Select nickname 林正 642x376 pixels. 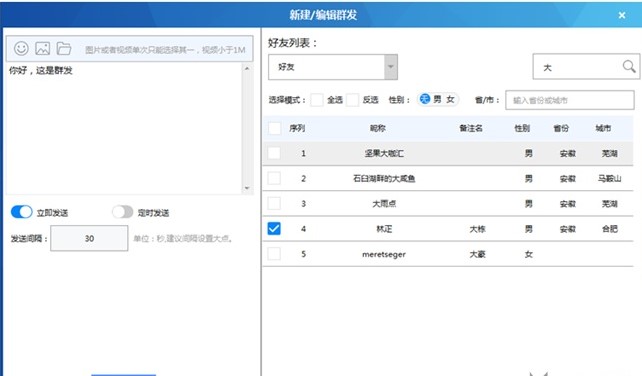(384, 229)
